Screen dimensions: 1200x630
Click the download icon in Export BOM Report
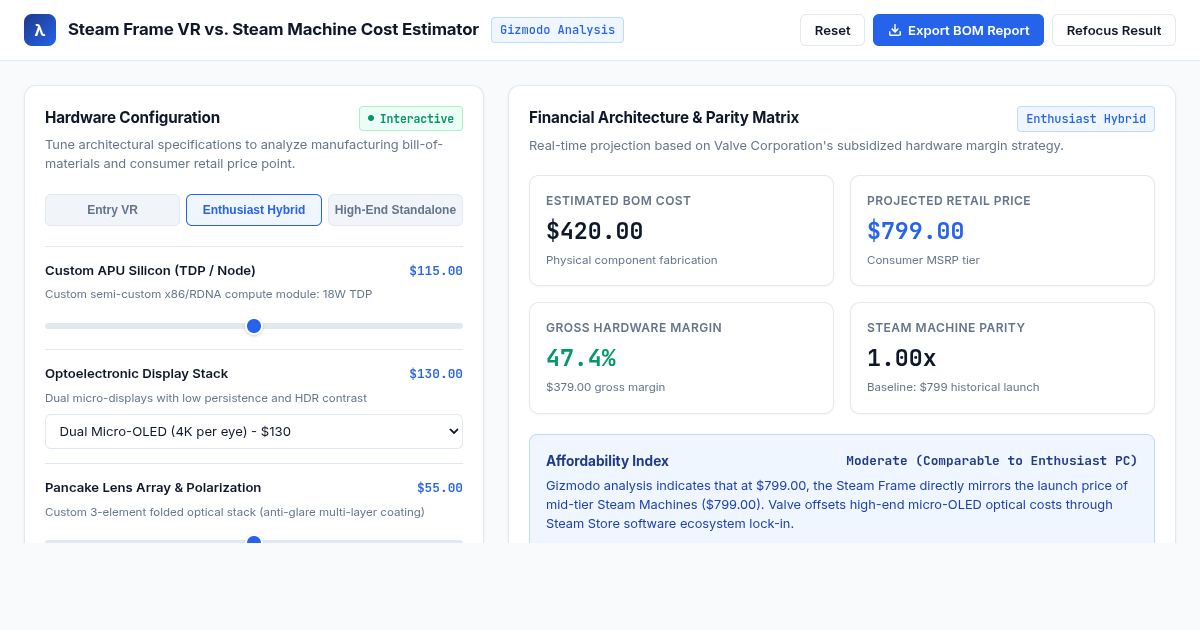coord(895,30)
